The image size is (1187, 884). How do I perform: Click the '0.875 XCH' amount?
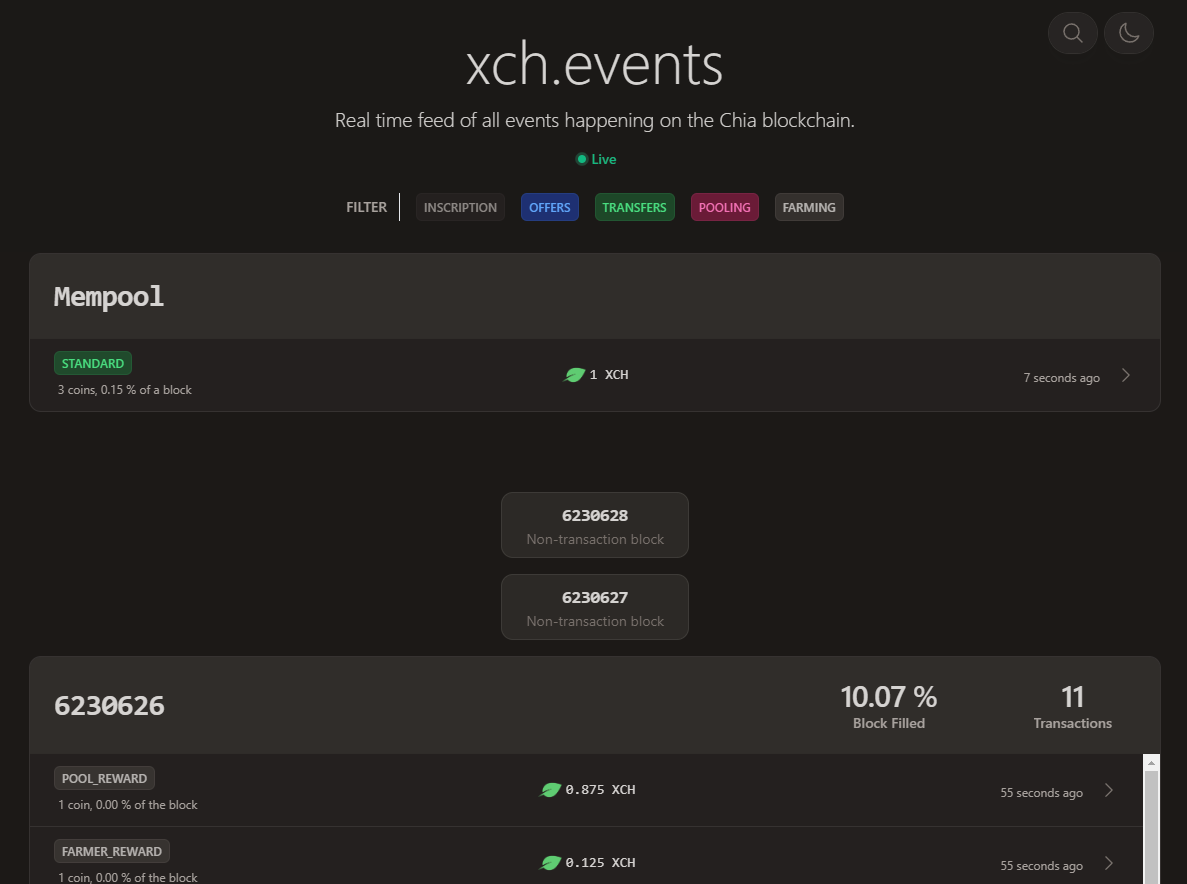[x=600, y=789]
